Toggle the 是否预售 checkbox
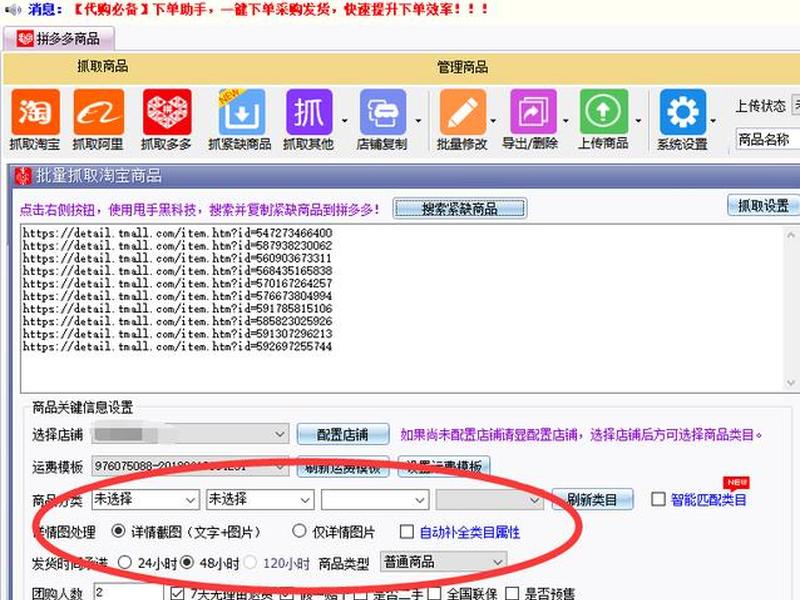Image resolution: width=800 pixels, height=600 pixels. point(512,593)
